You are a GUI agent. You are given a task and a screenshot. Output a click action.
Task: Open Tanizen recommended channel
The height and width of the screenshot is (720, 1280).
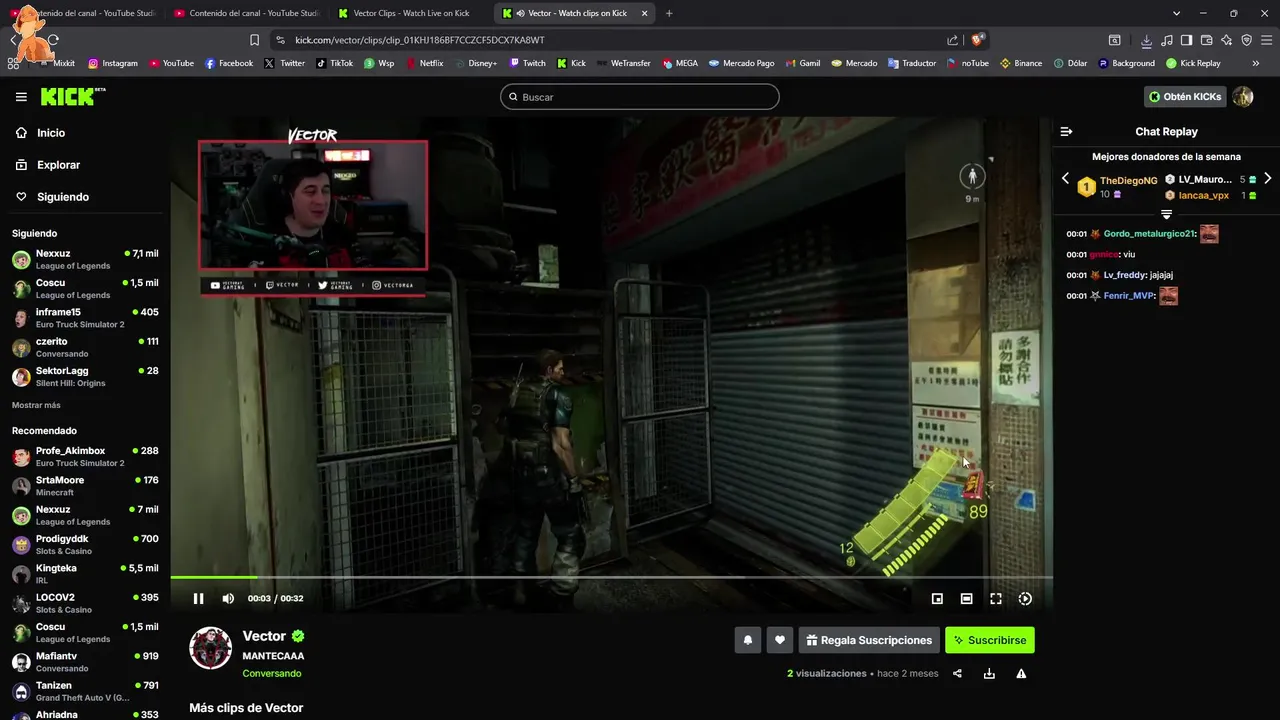click(85, 691)
